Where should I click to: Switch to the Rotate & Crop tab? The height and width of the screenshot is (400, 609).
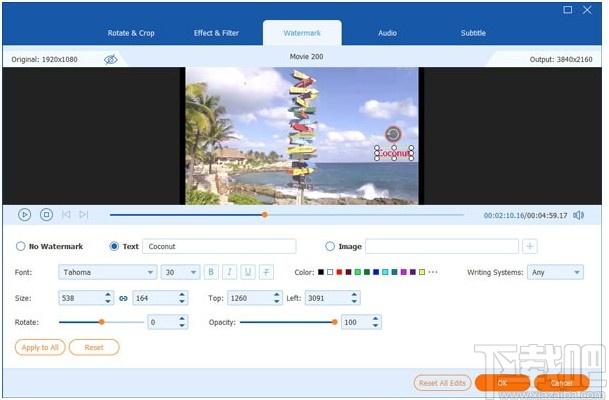(131, 33)
